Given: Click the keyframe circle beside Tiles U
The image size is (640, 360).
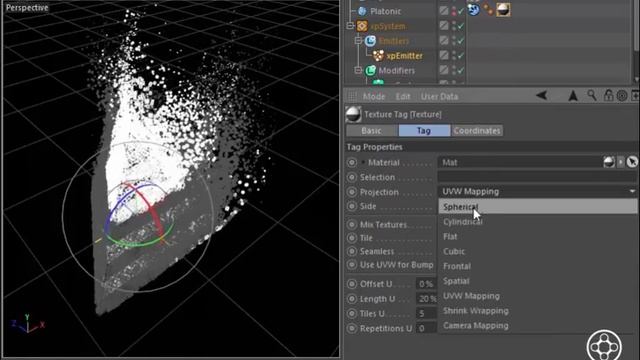Looking at the screenshot, I should pos(352,314).
